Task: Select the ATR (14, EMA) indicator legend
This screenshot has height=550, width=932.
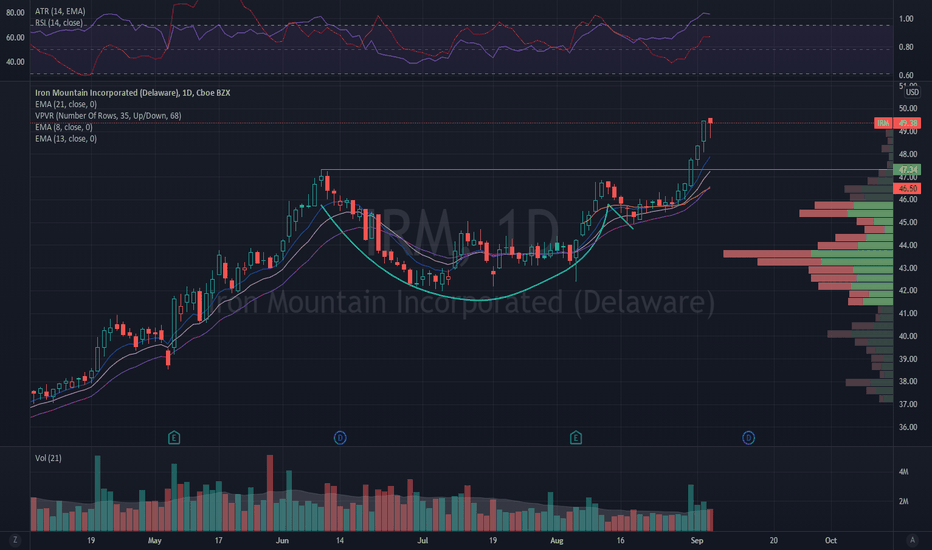Action: pyautogui.click(x=60, y=11)
